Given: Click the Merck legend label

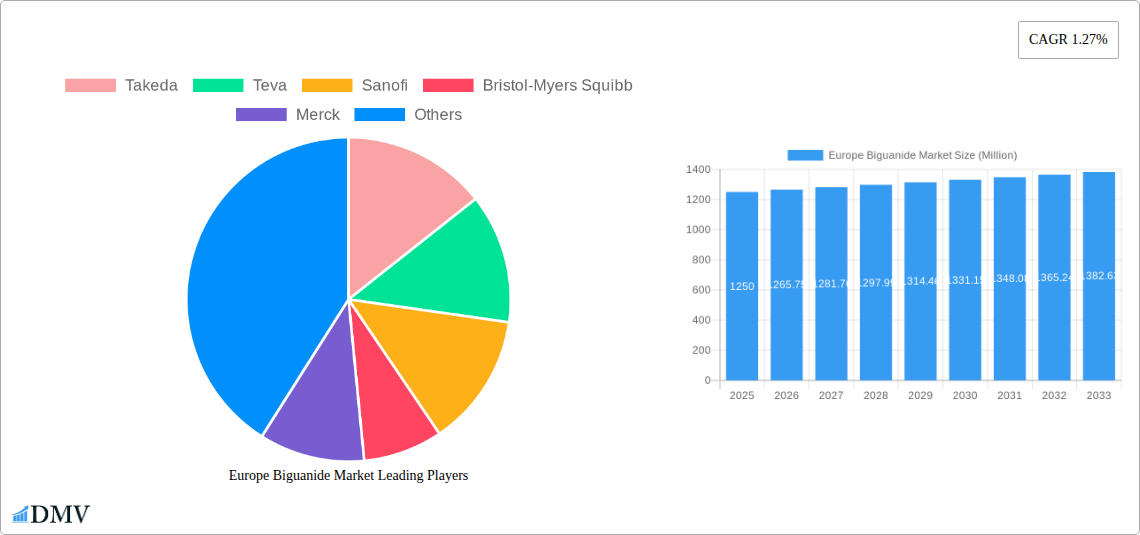Looking at the screenshot, I should (318, 115).
